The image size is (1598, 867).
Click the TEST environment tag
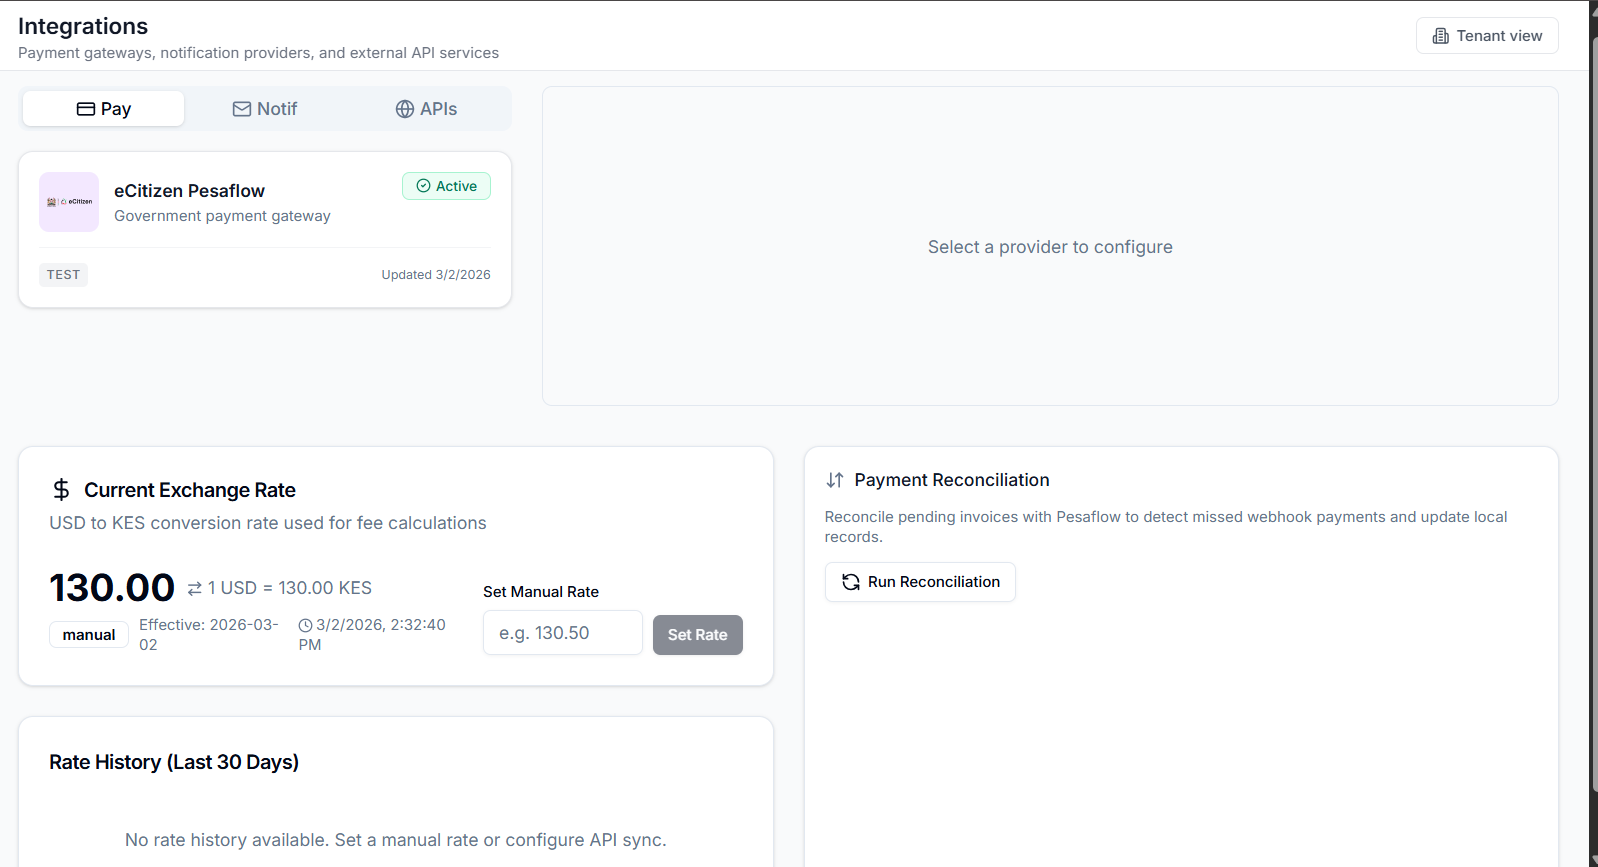[x=63, y=275]
